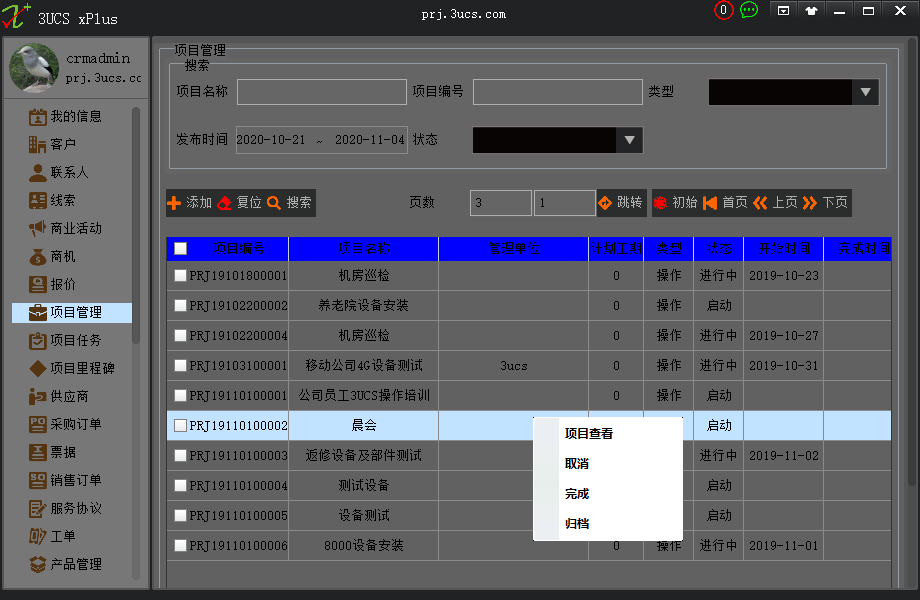920x600 pixels.
Task: Click the sidebar vertical scrollbar
Action: (136, 225)
